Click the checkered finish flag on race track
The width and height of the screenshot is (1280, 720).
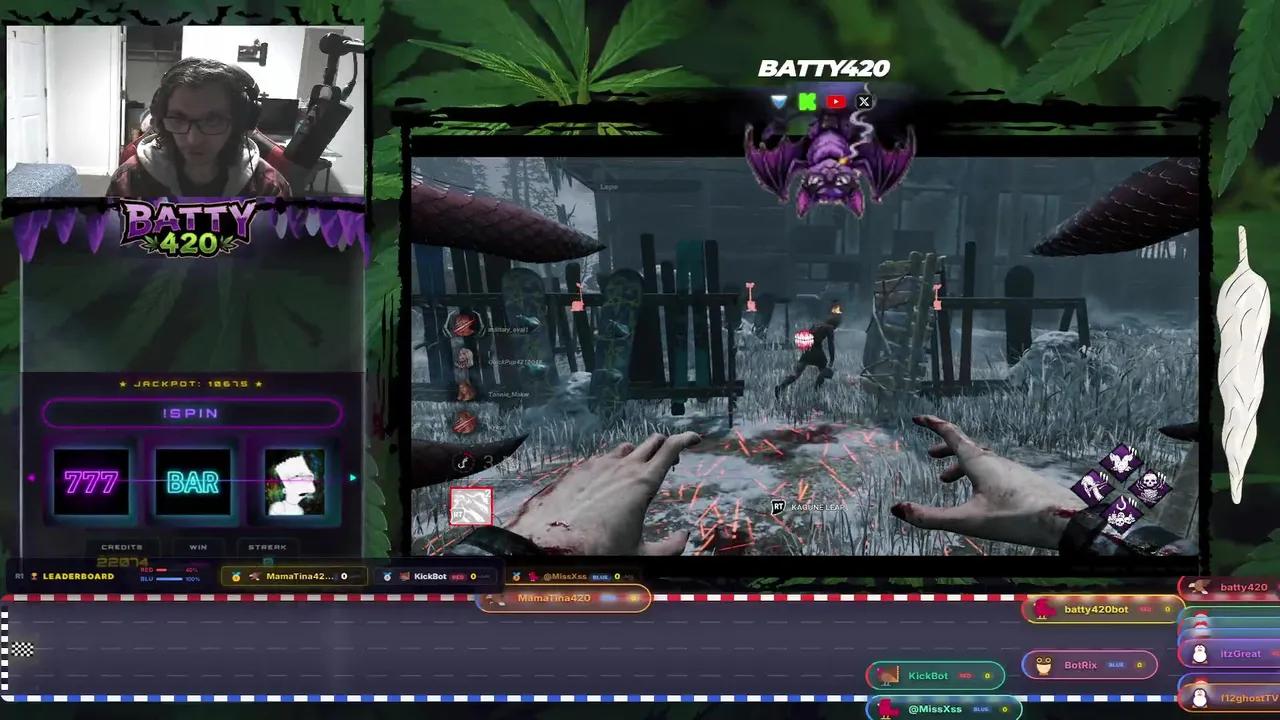tap(23, 649)
